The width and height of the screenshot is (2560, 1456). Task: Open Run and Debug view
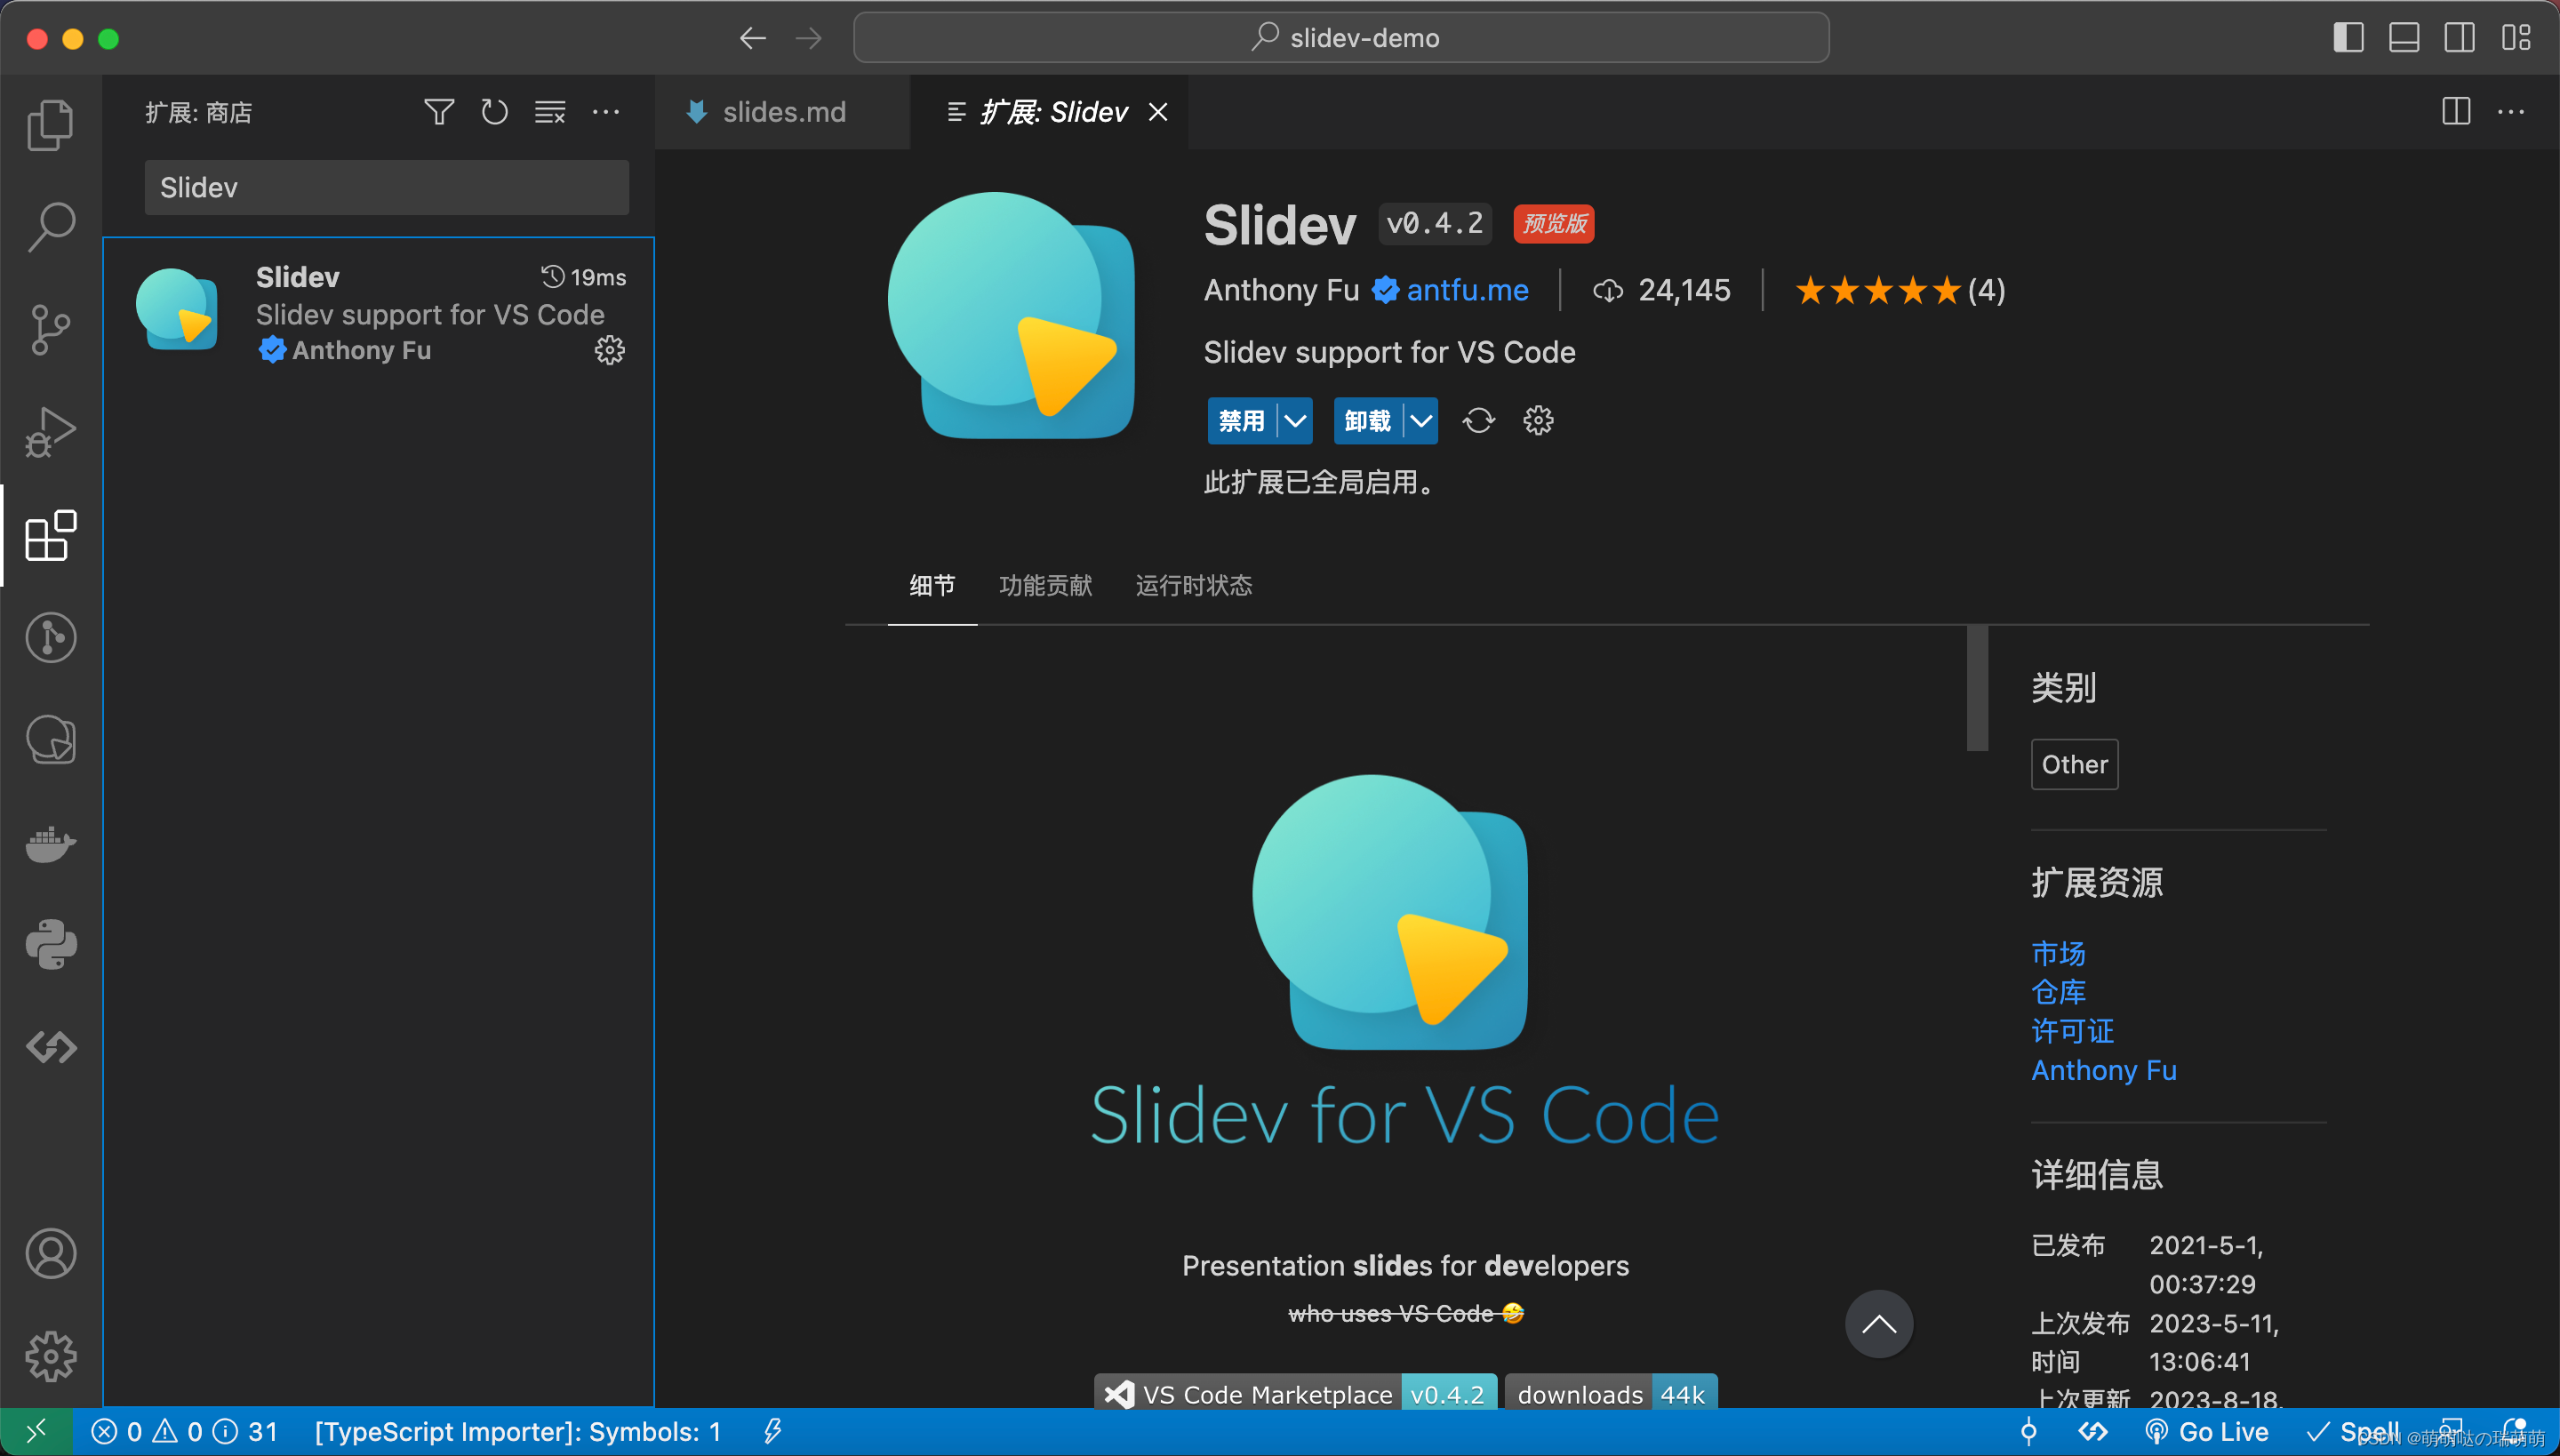(50, 432)
